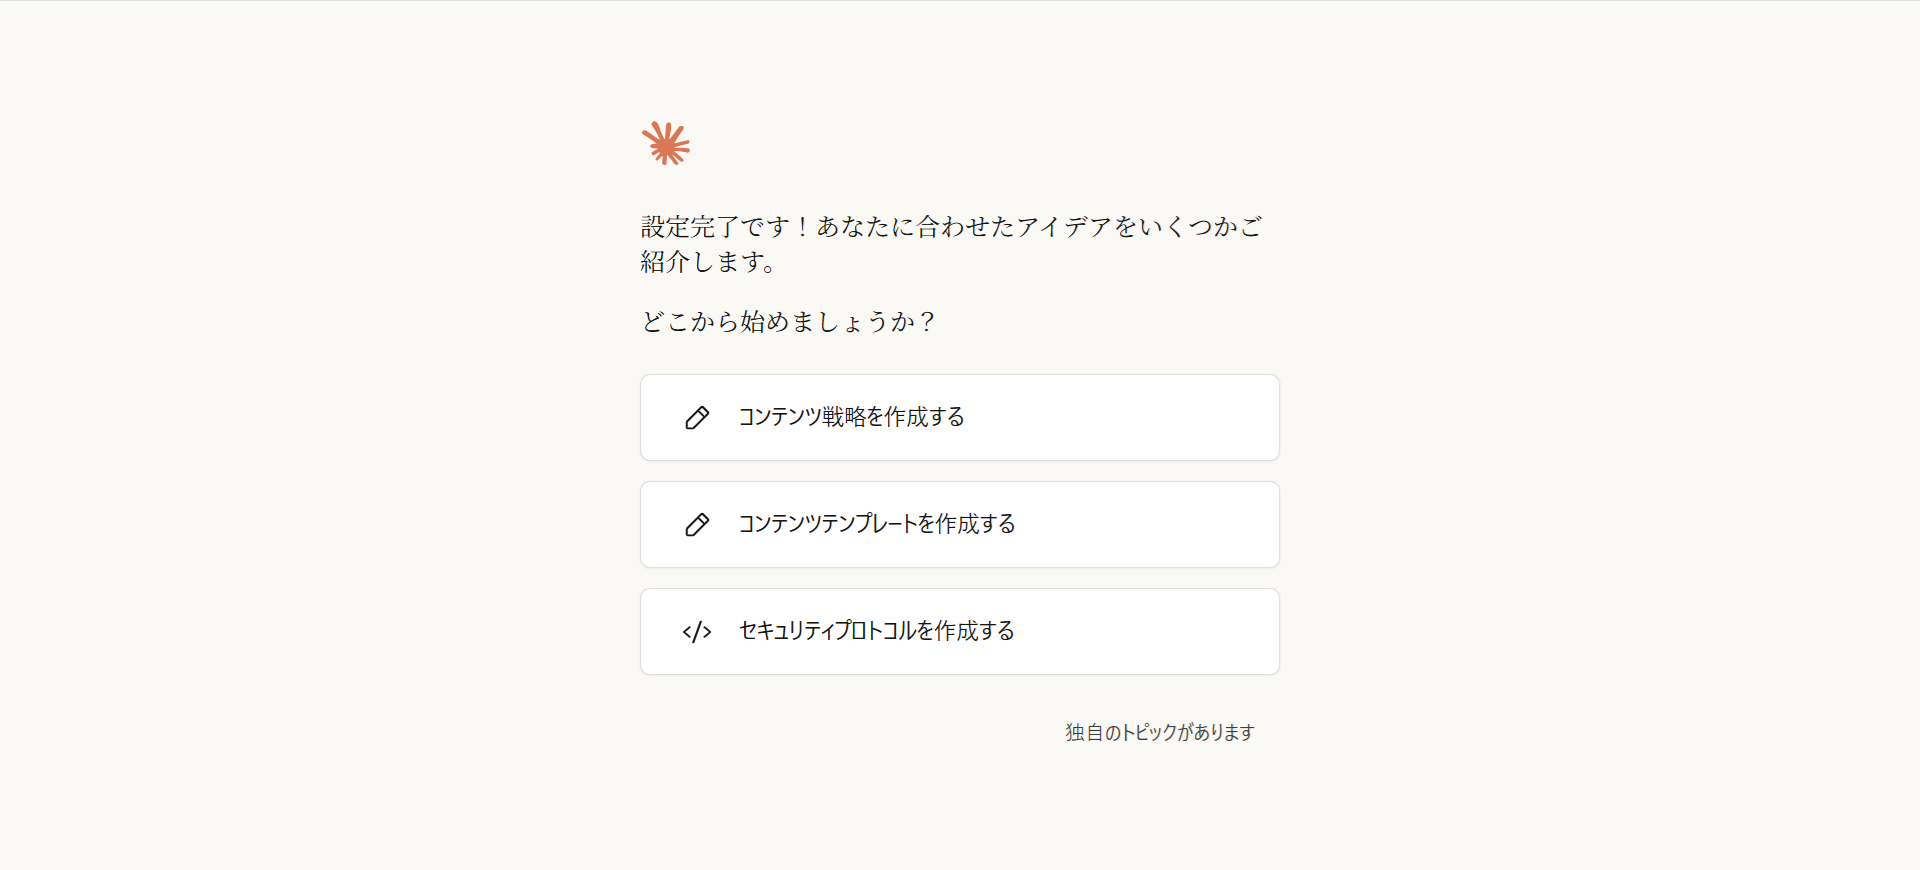Click the コンテンツ戦略を作成する label text
The width and height of the screenshot is (1920, 870).
tap(851, 417)
